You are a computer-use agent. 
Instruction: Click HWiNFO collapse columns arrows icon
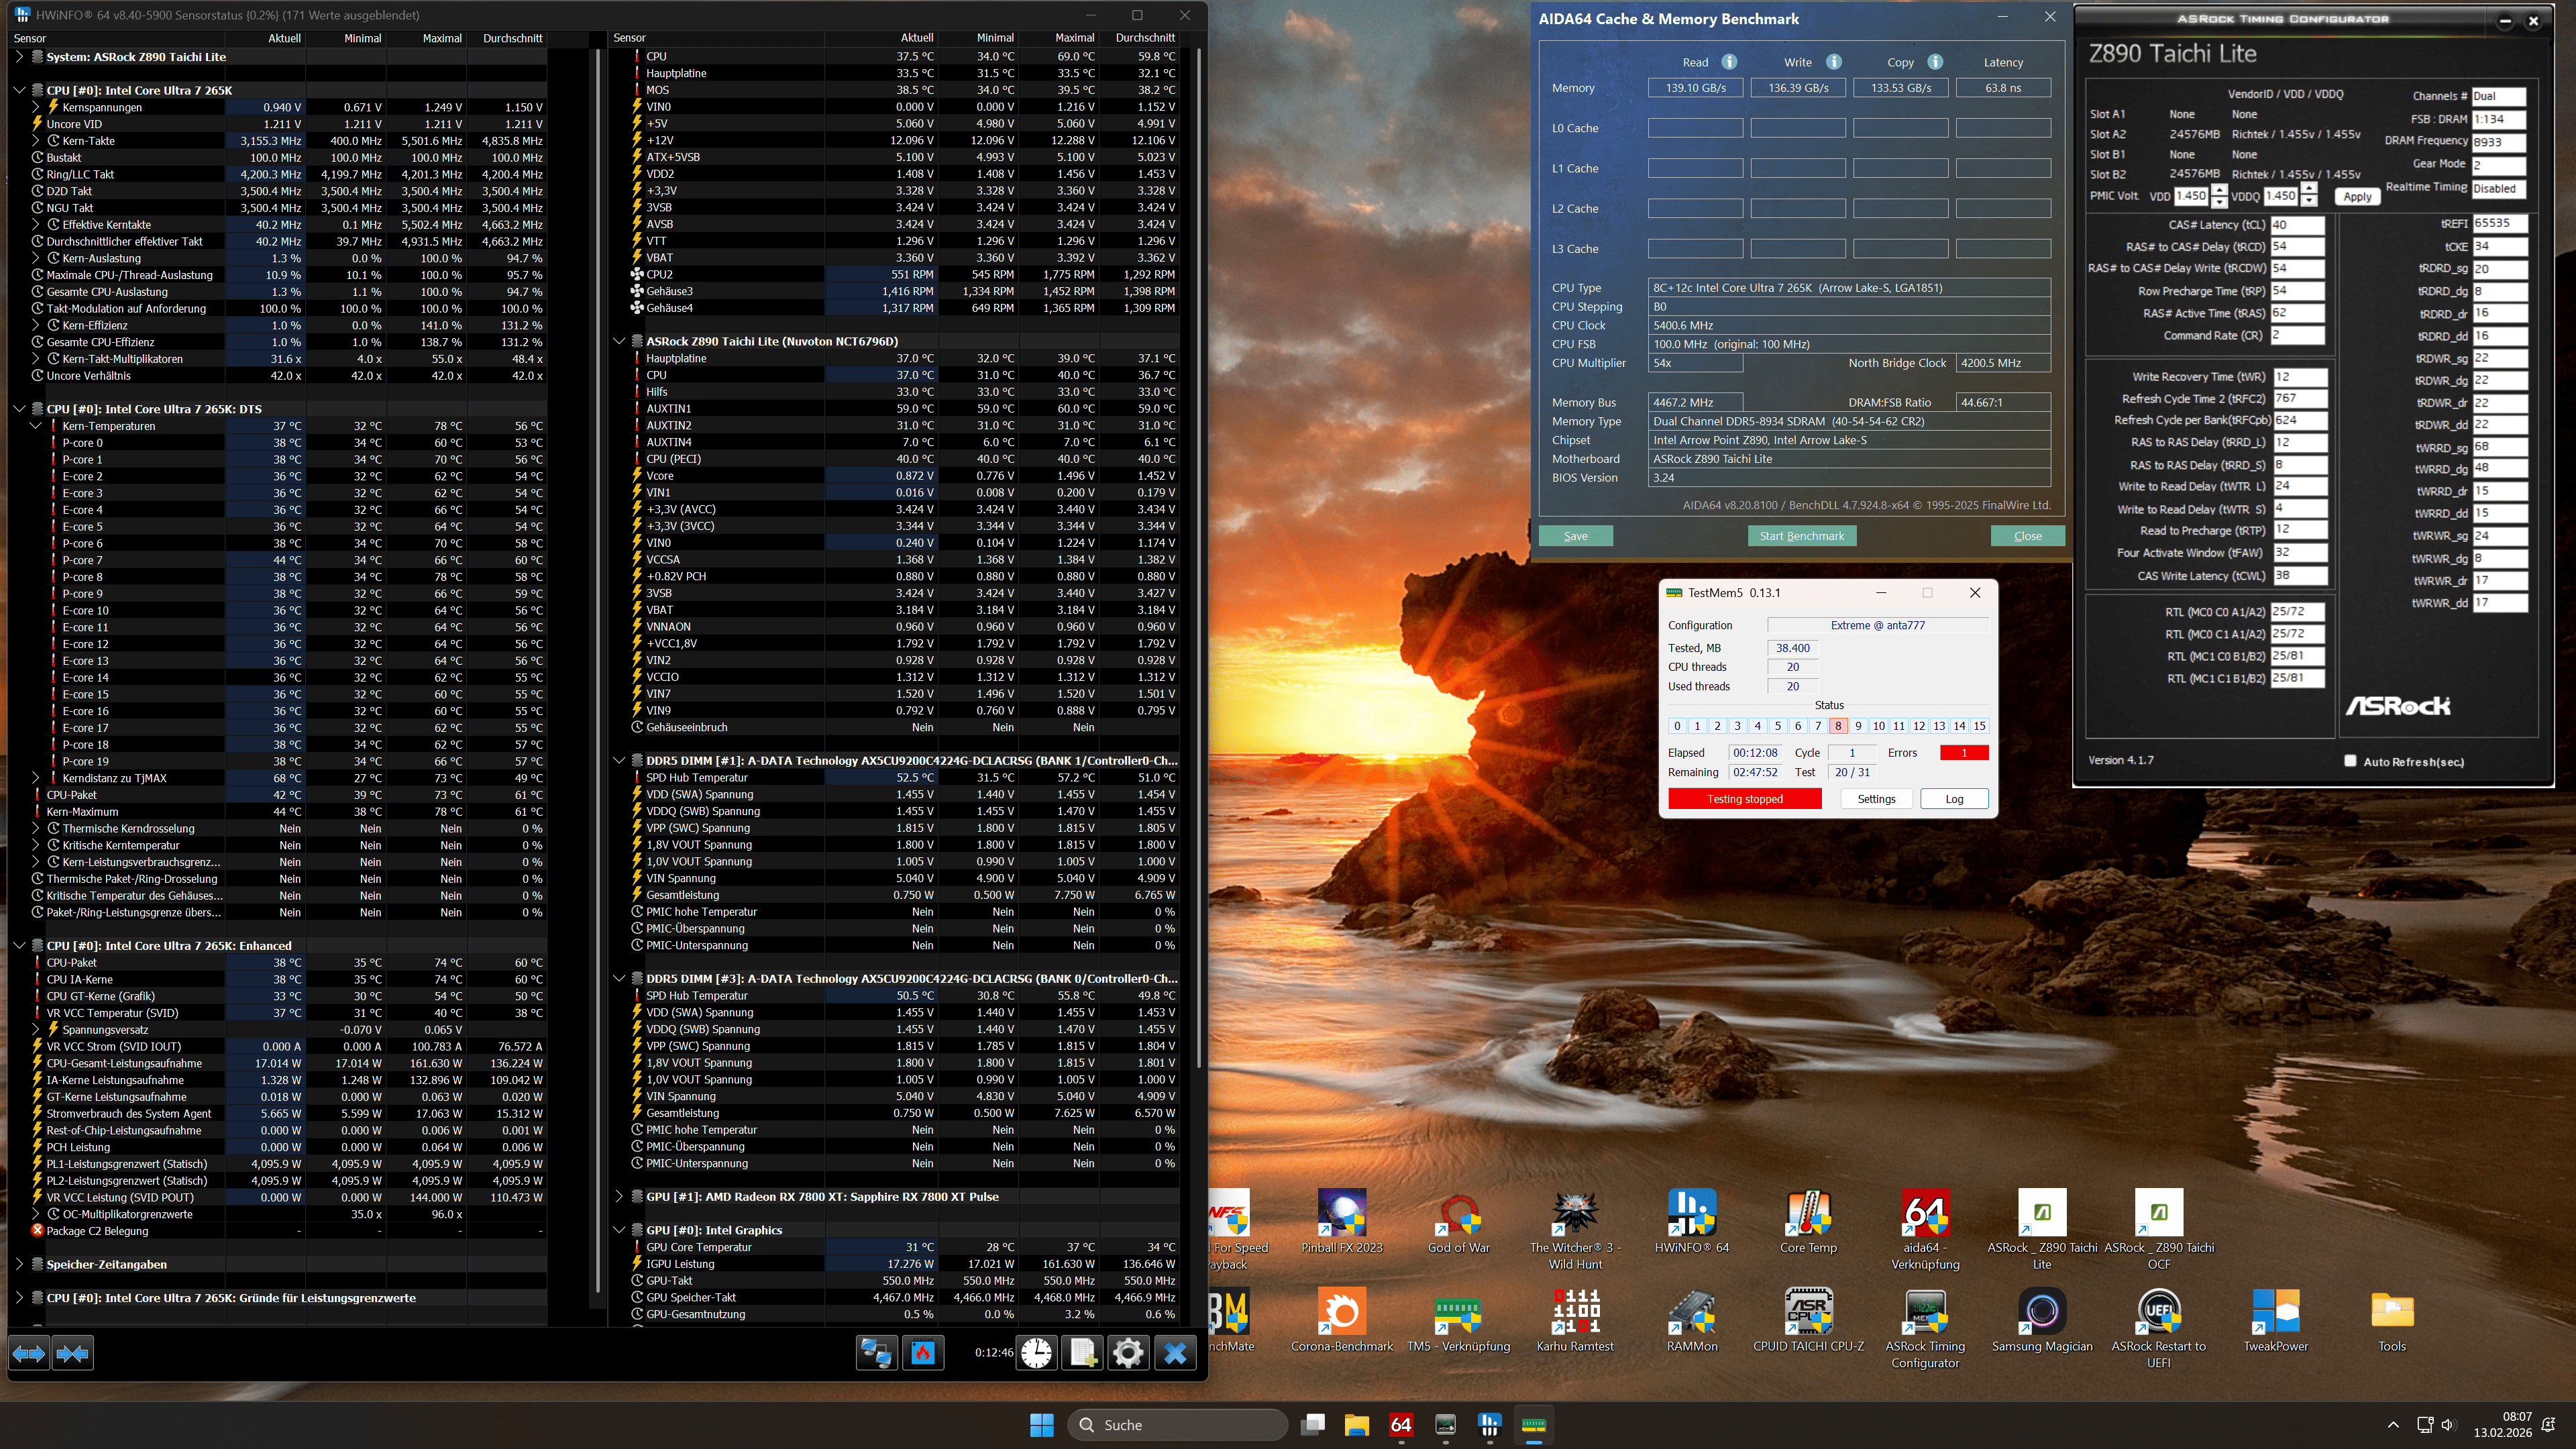(x=72, y=1353)
